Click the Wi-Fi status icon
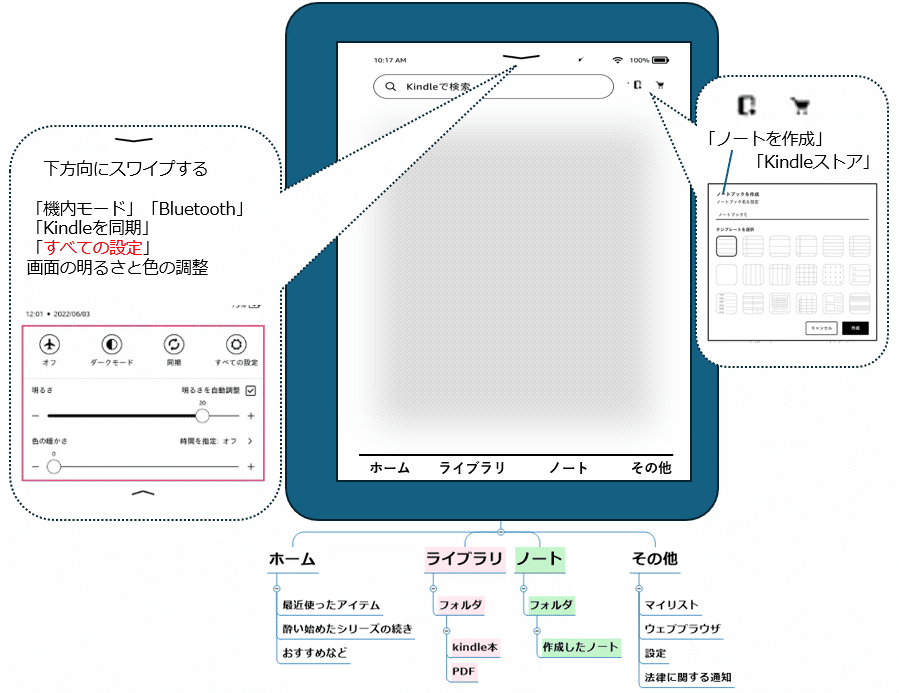 (617, 60)
